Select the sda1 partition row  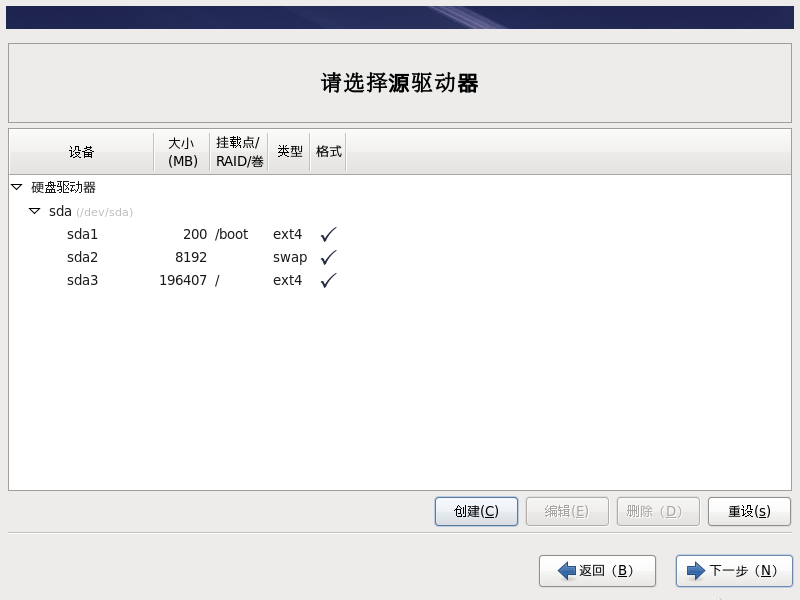pos(400,234)
